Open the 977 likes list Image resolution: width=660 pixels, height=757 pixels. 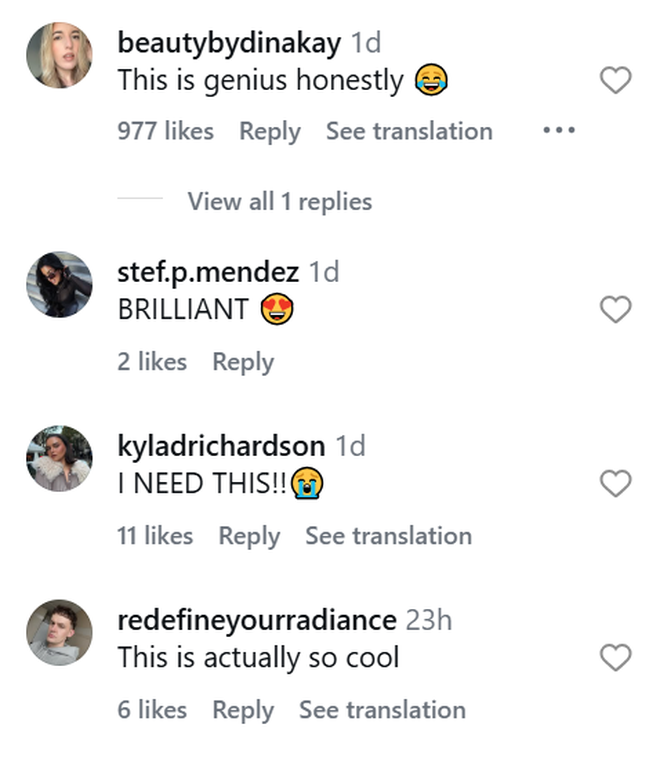[x=165, y=131]
